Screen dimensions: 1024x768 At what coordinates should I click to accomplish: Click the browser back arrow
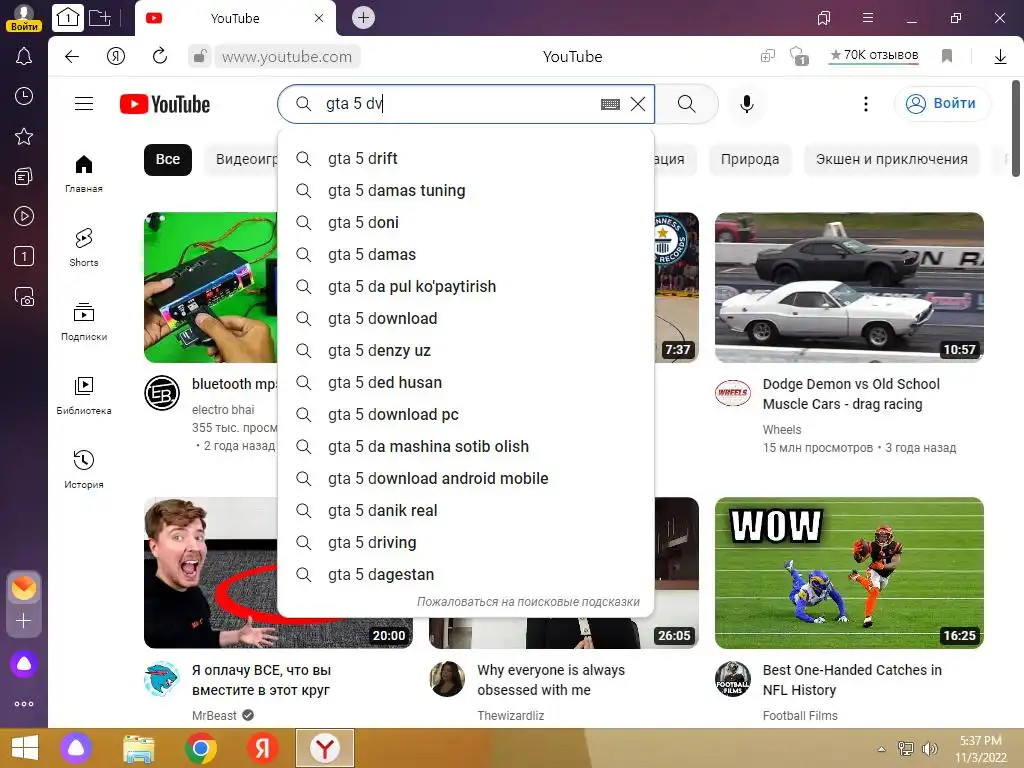(72, 57)
